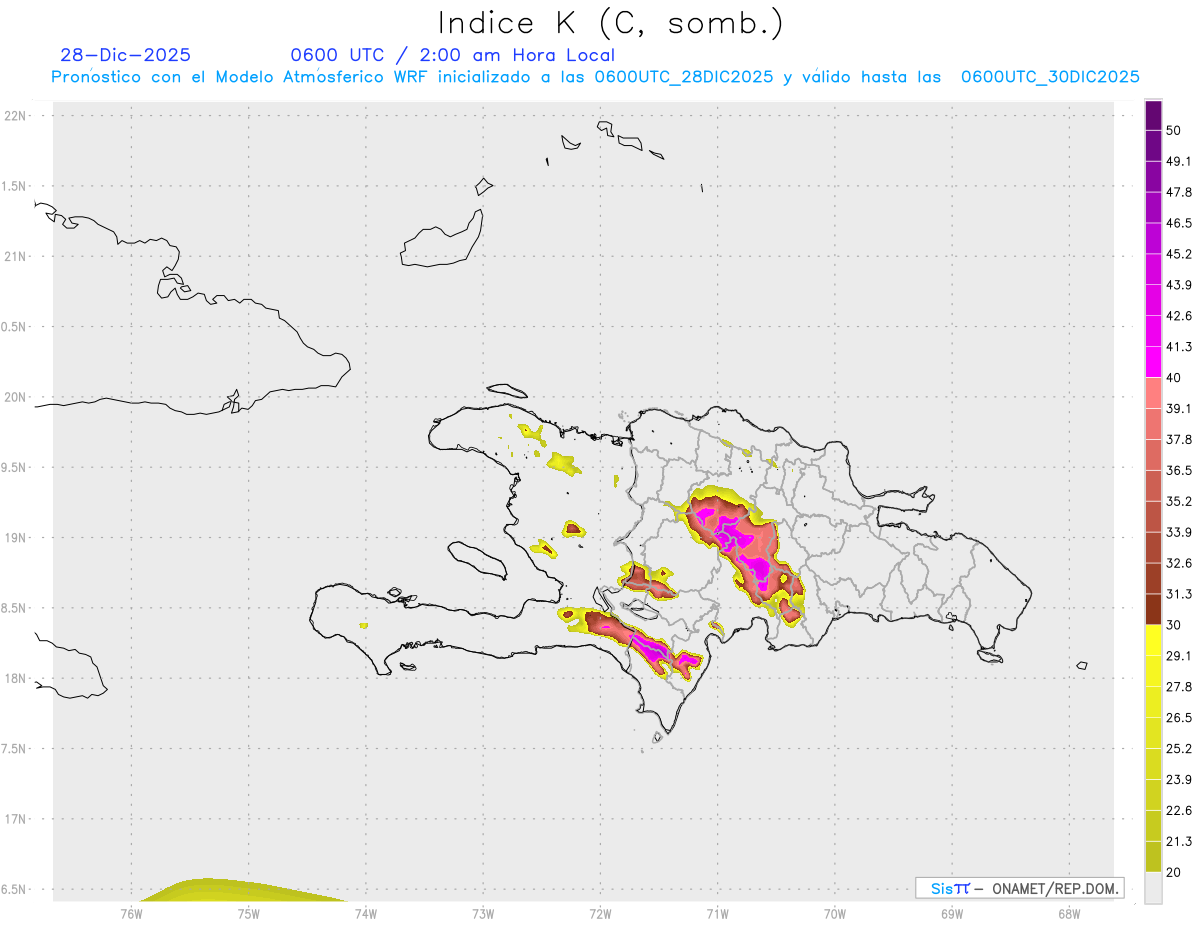Click the "20N" latitude label
This screenshot has width=1200, height=927.
pos(16,397)
